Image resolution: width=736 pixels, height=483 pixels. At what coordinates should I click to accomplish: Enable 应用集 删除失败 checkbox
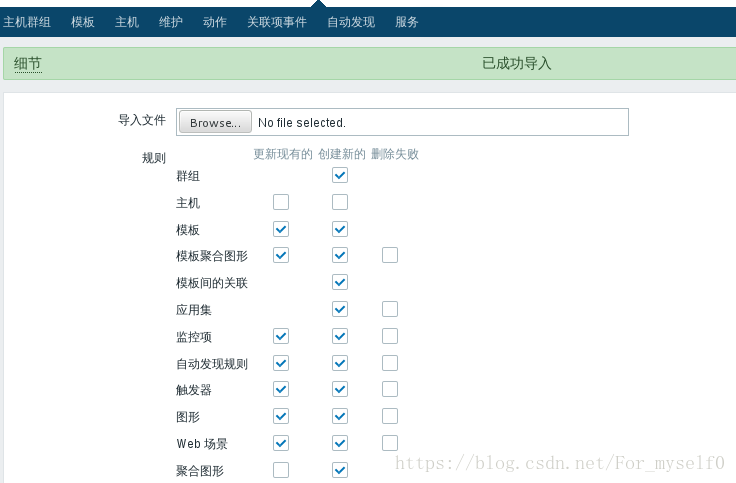(390, 309)
